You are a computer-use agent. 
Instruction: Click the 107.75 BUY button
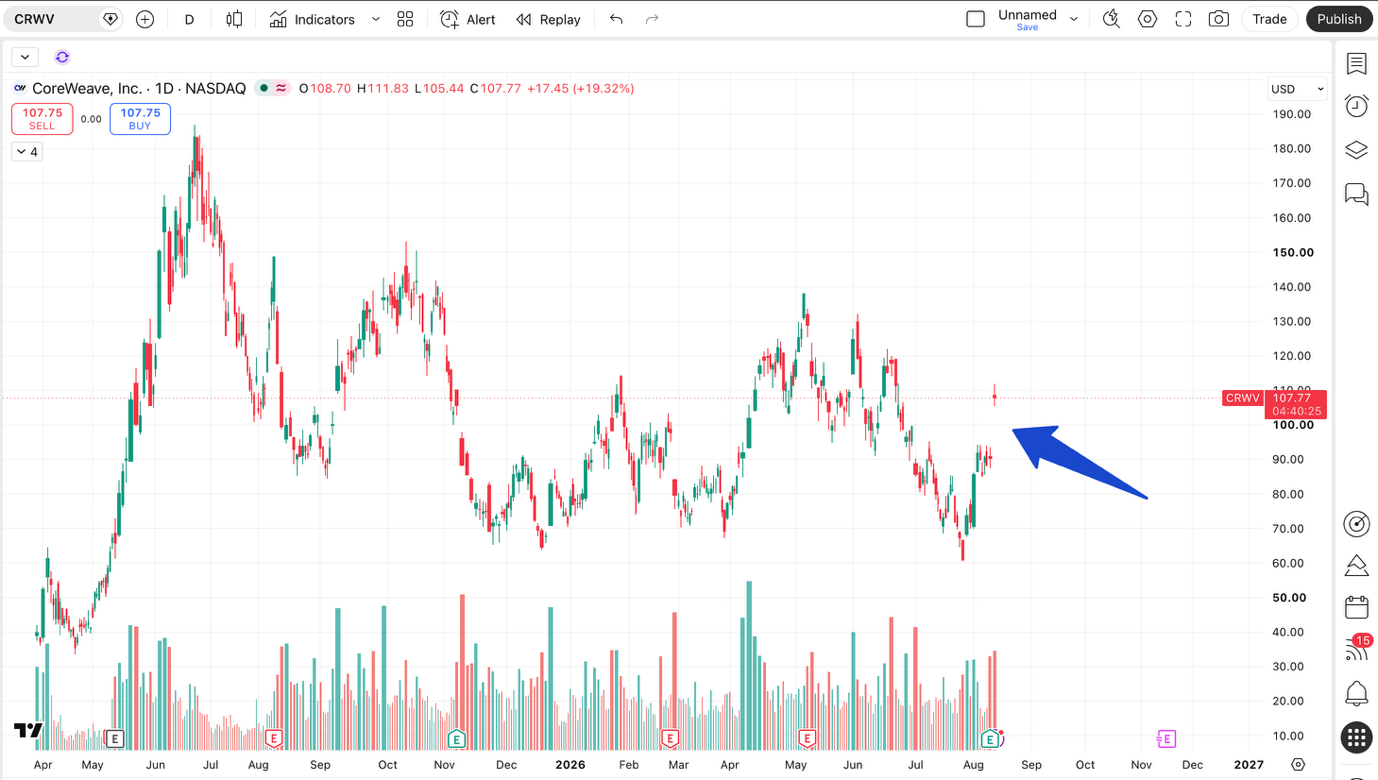pos(140,119)
